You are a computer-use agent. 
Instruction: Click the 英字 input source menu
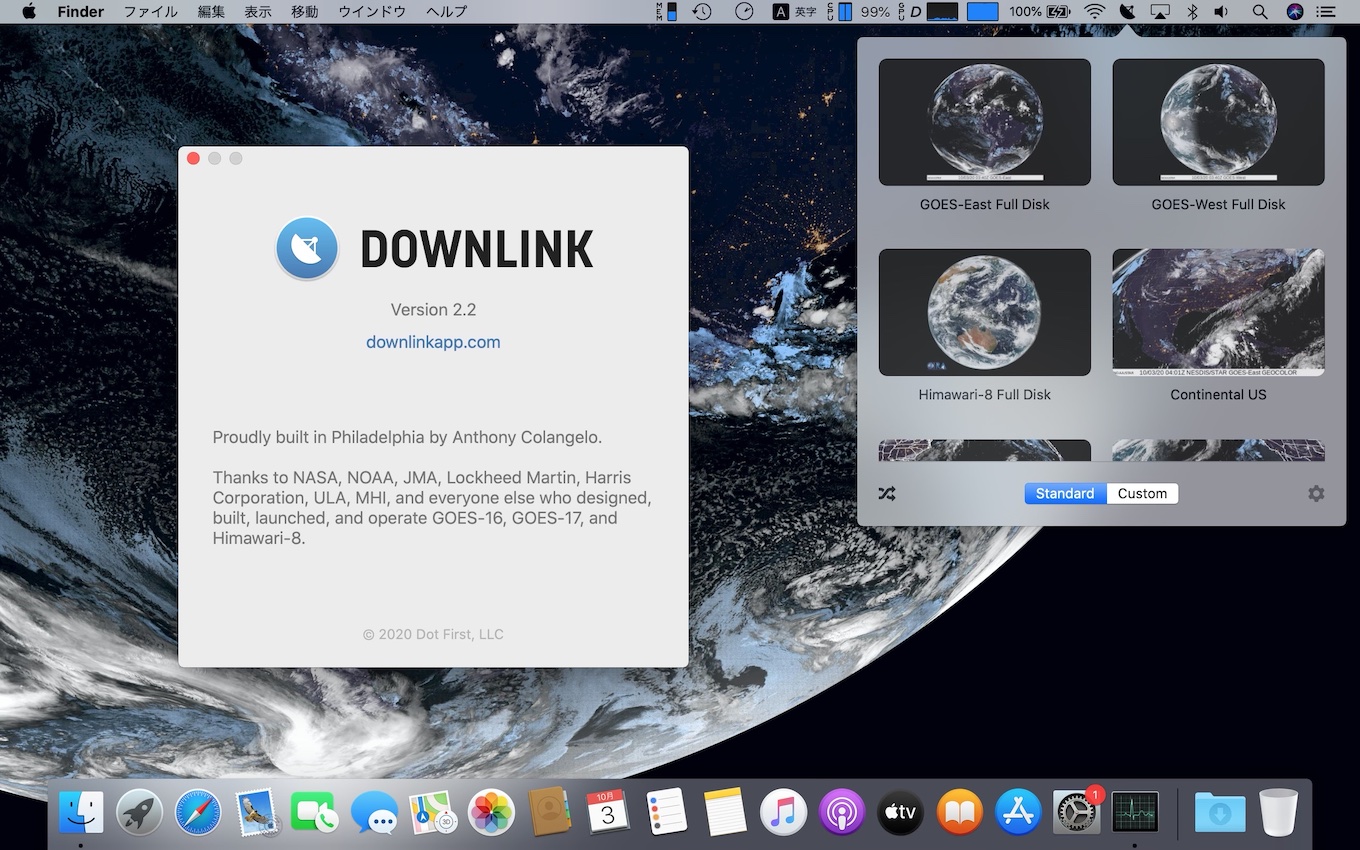coord(795,12)
